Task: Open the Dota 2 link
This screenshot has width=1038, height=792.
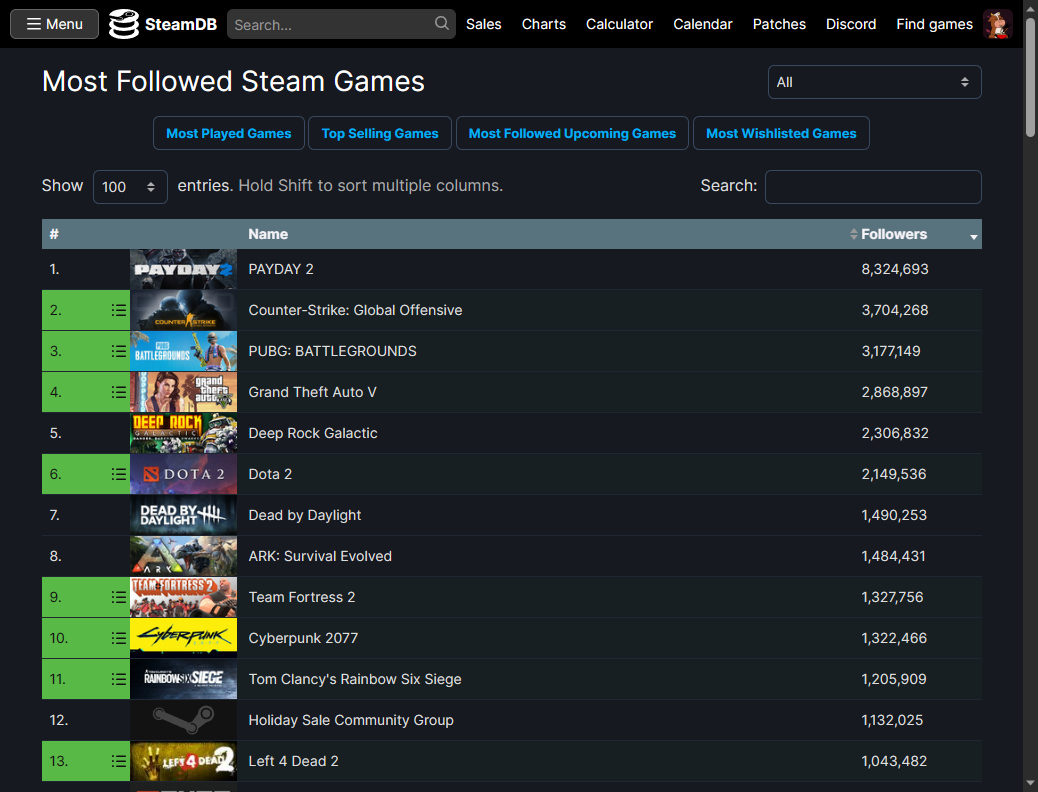Action: 270,474
